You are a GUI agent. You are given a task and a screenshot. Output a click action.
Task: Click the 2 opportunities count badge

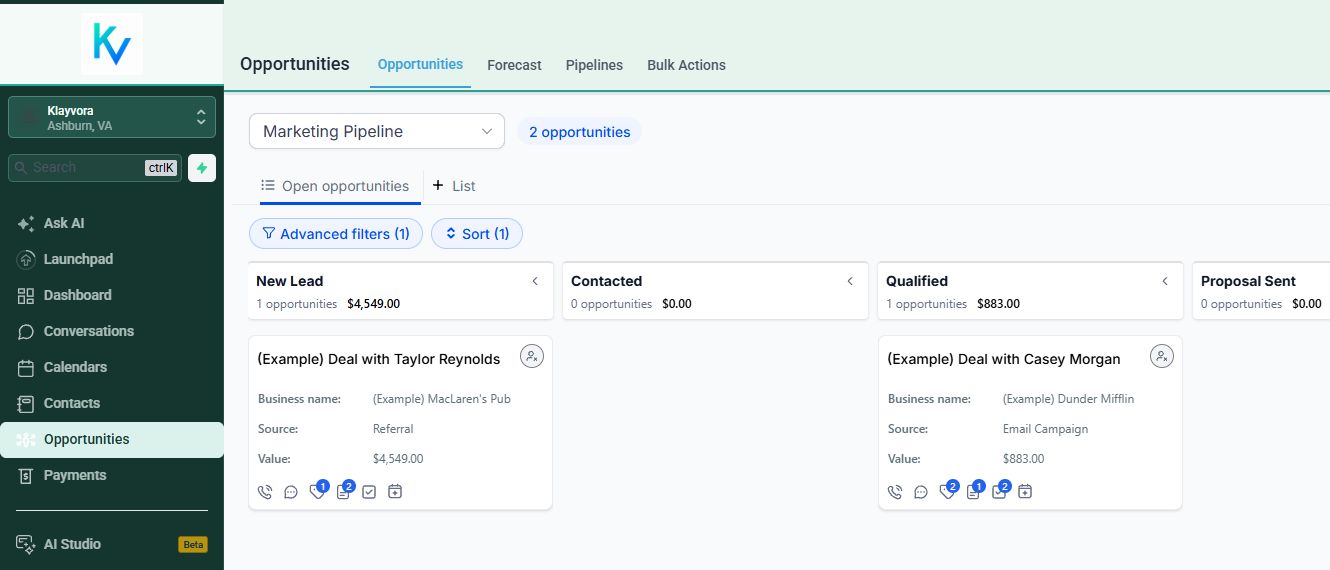[x=580, y=132]
